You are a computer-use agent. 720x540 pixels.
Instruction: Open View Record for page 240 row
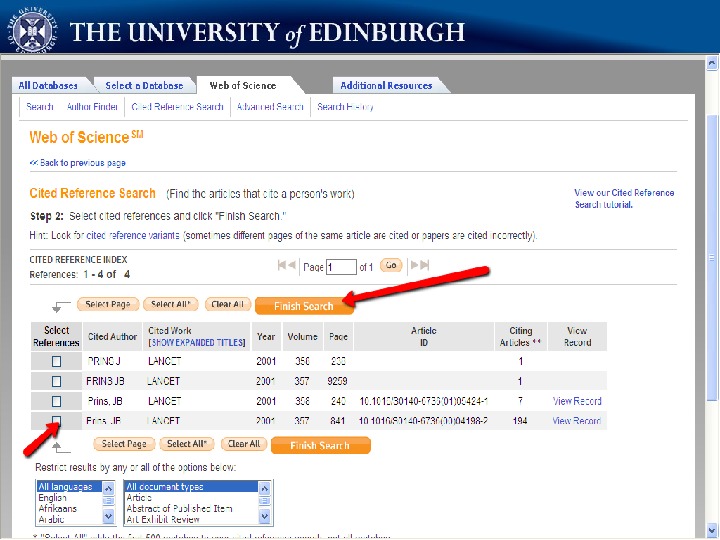click(x=577, y=401)
